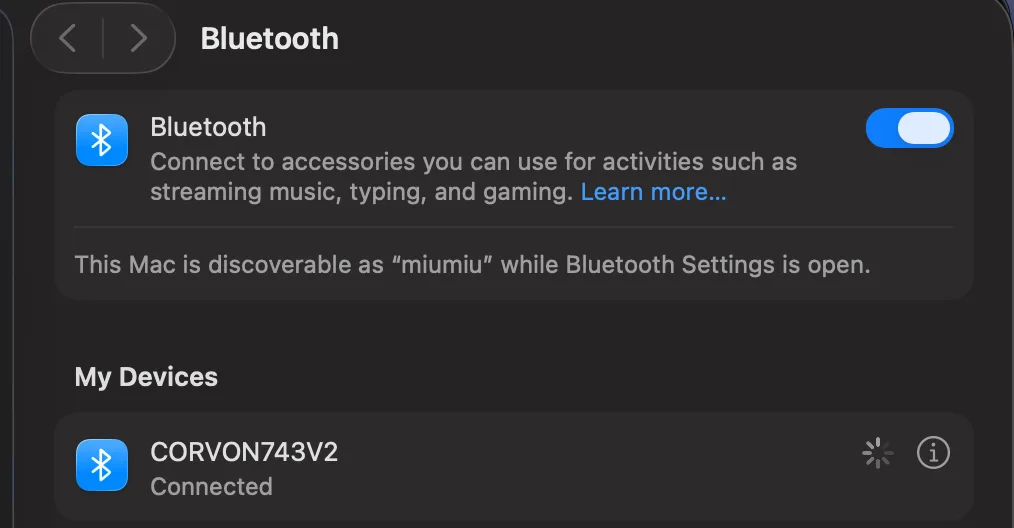Screen dimensions: 1014x528
Task: Click the blue Bluetooth icon beside the toggle
Action: click(102, 140)
